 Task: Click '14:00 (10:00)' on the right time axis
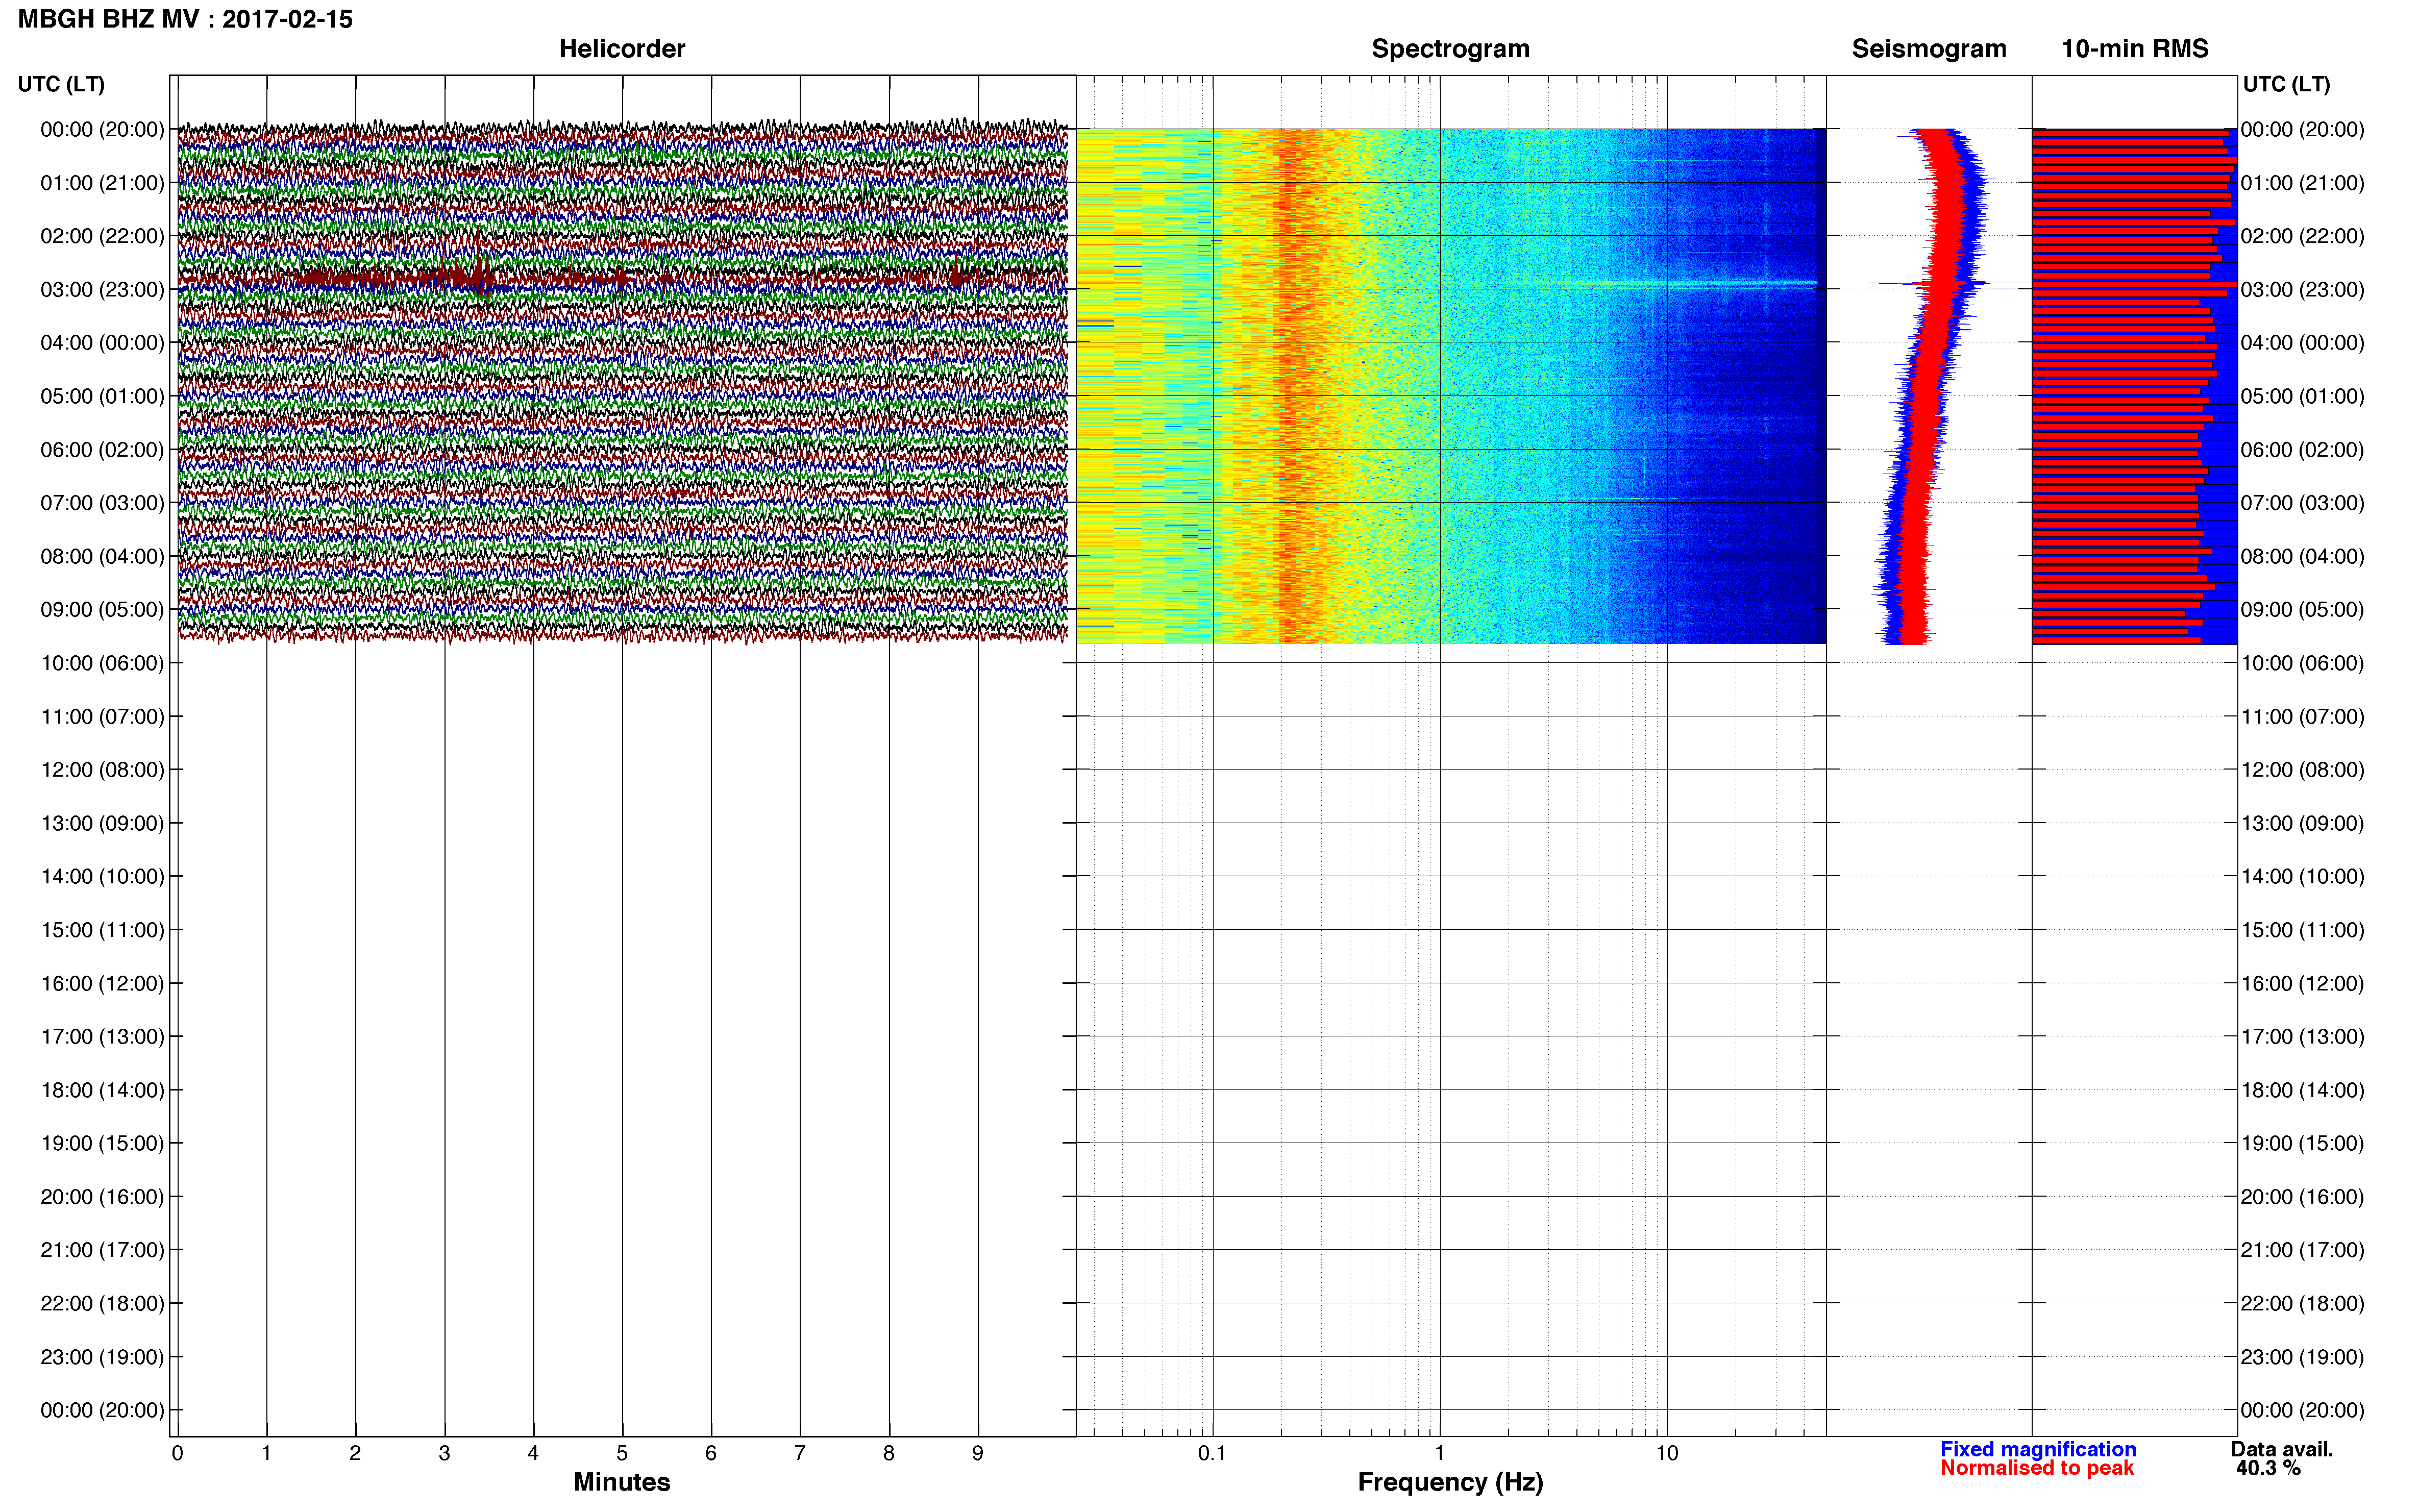click(x=2302, y=877)
